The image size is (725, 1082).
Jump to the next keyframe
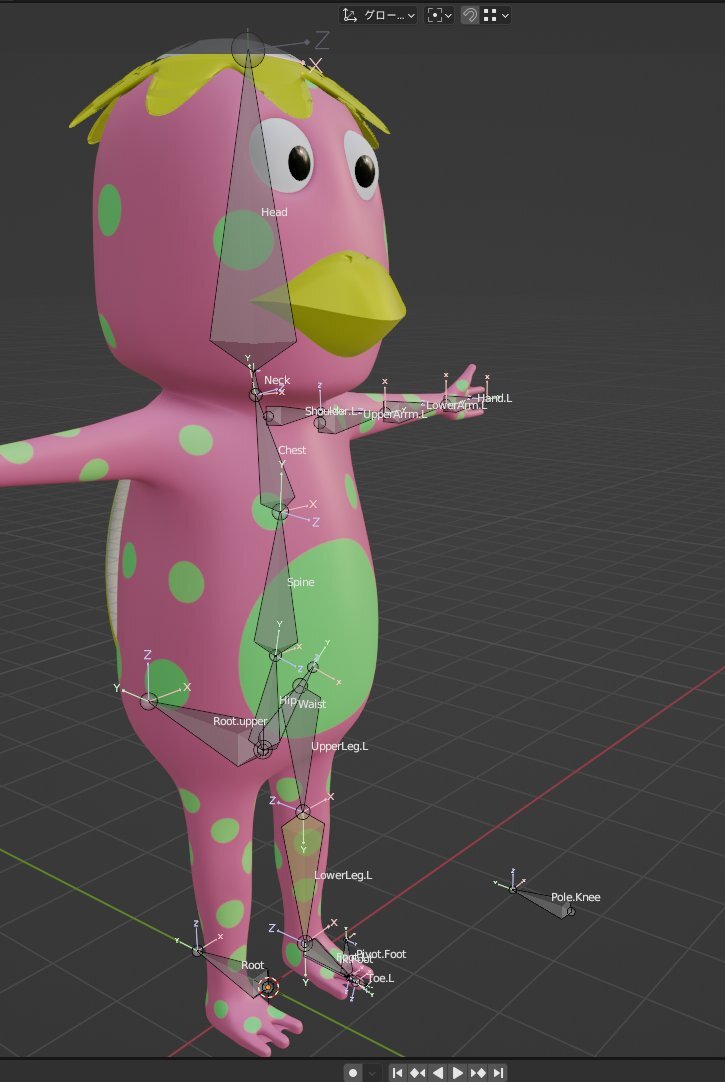(478, 1072)
